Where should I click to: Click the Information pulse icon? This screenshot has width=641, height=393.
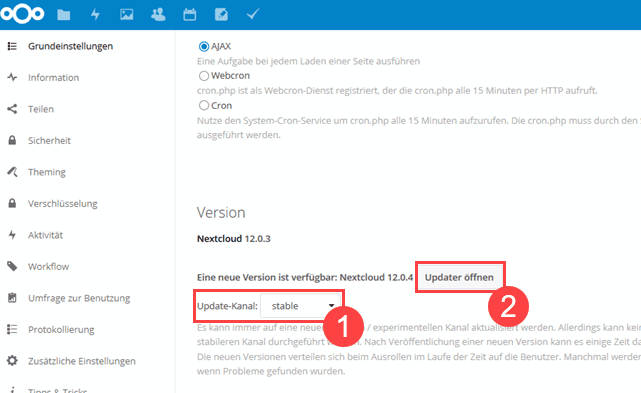[x=12, y=77]
